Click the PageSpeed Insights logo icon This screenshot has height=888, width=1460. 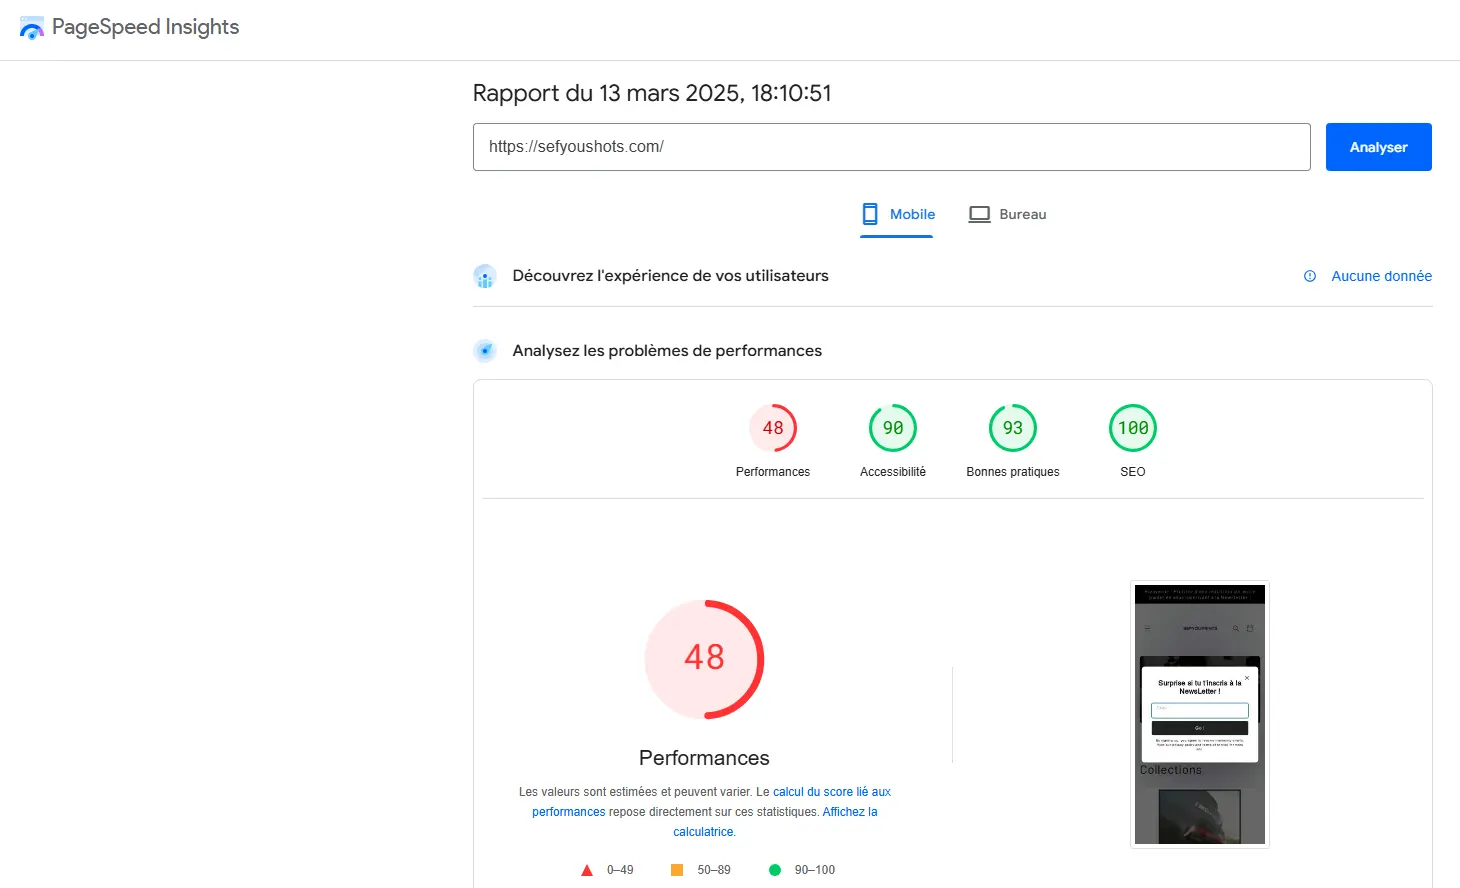click(x=31, y=28)
